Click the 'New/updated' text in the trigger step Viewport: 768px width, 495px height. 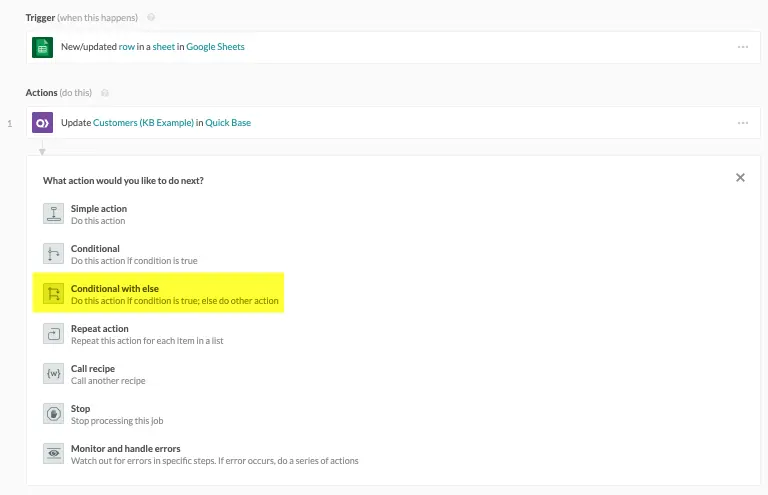tap(89, 47)
